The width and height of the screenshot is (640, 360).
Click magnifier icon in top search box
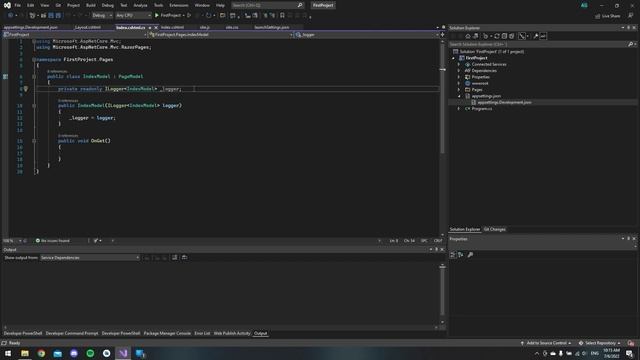click(x=300, y=5)
